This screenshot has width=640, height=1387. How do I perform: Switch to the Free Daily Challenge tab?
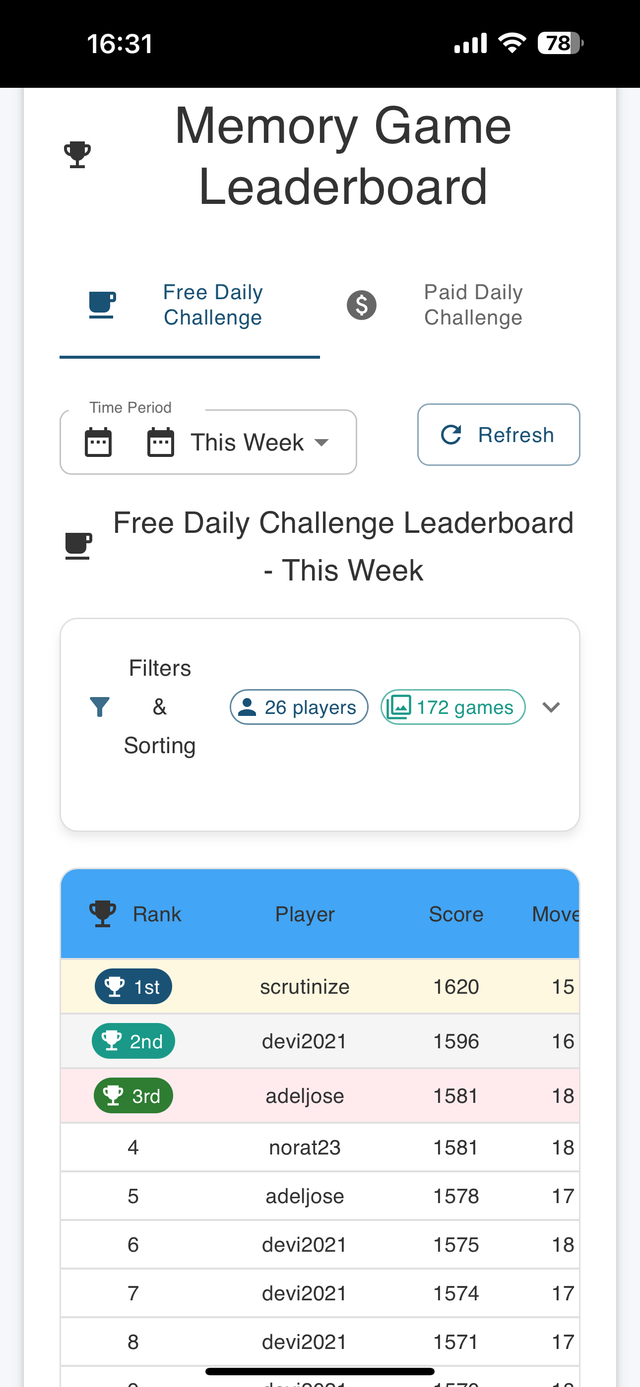pos(190,305)
